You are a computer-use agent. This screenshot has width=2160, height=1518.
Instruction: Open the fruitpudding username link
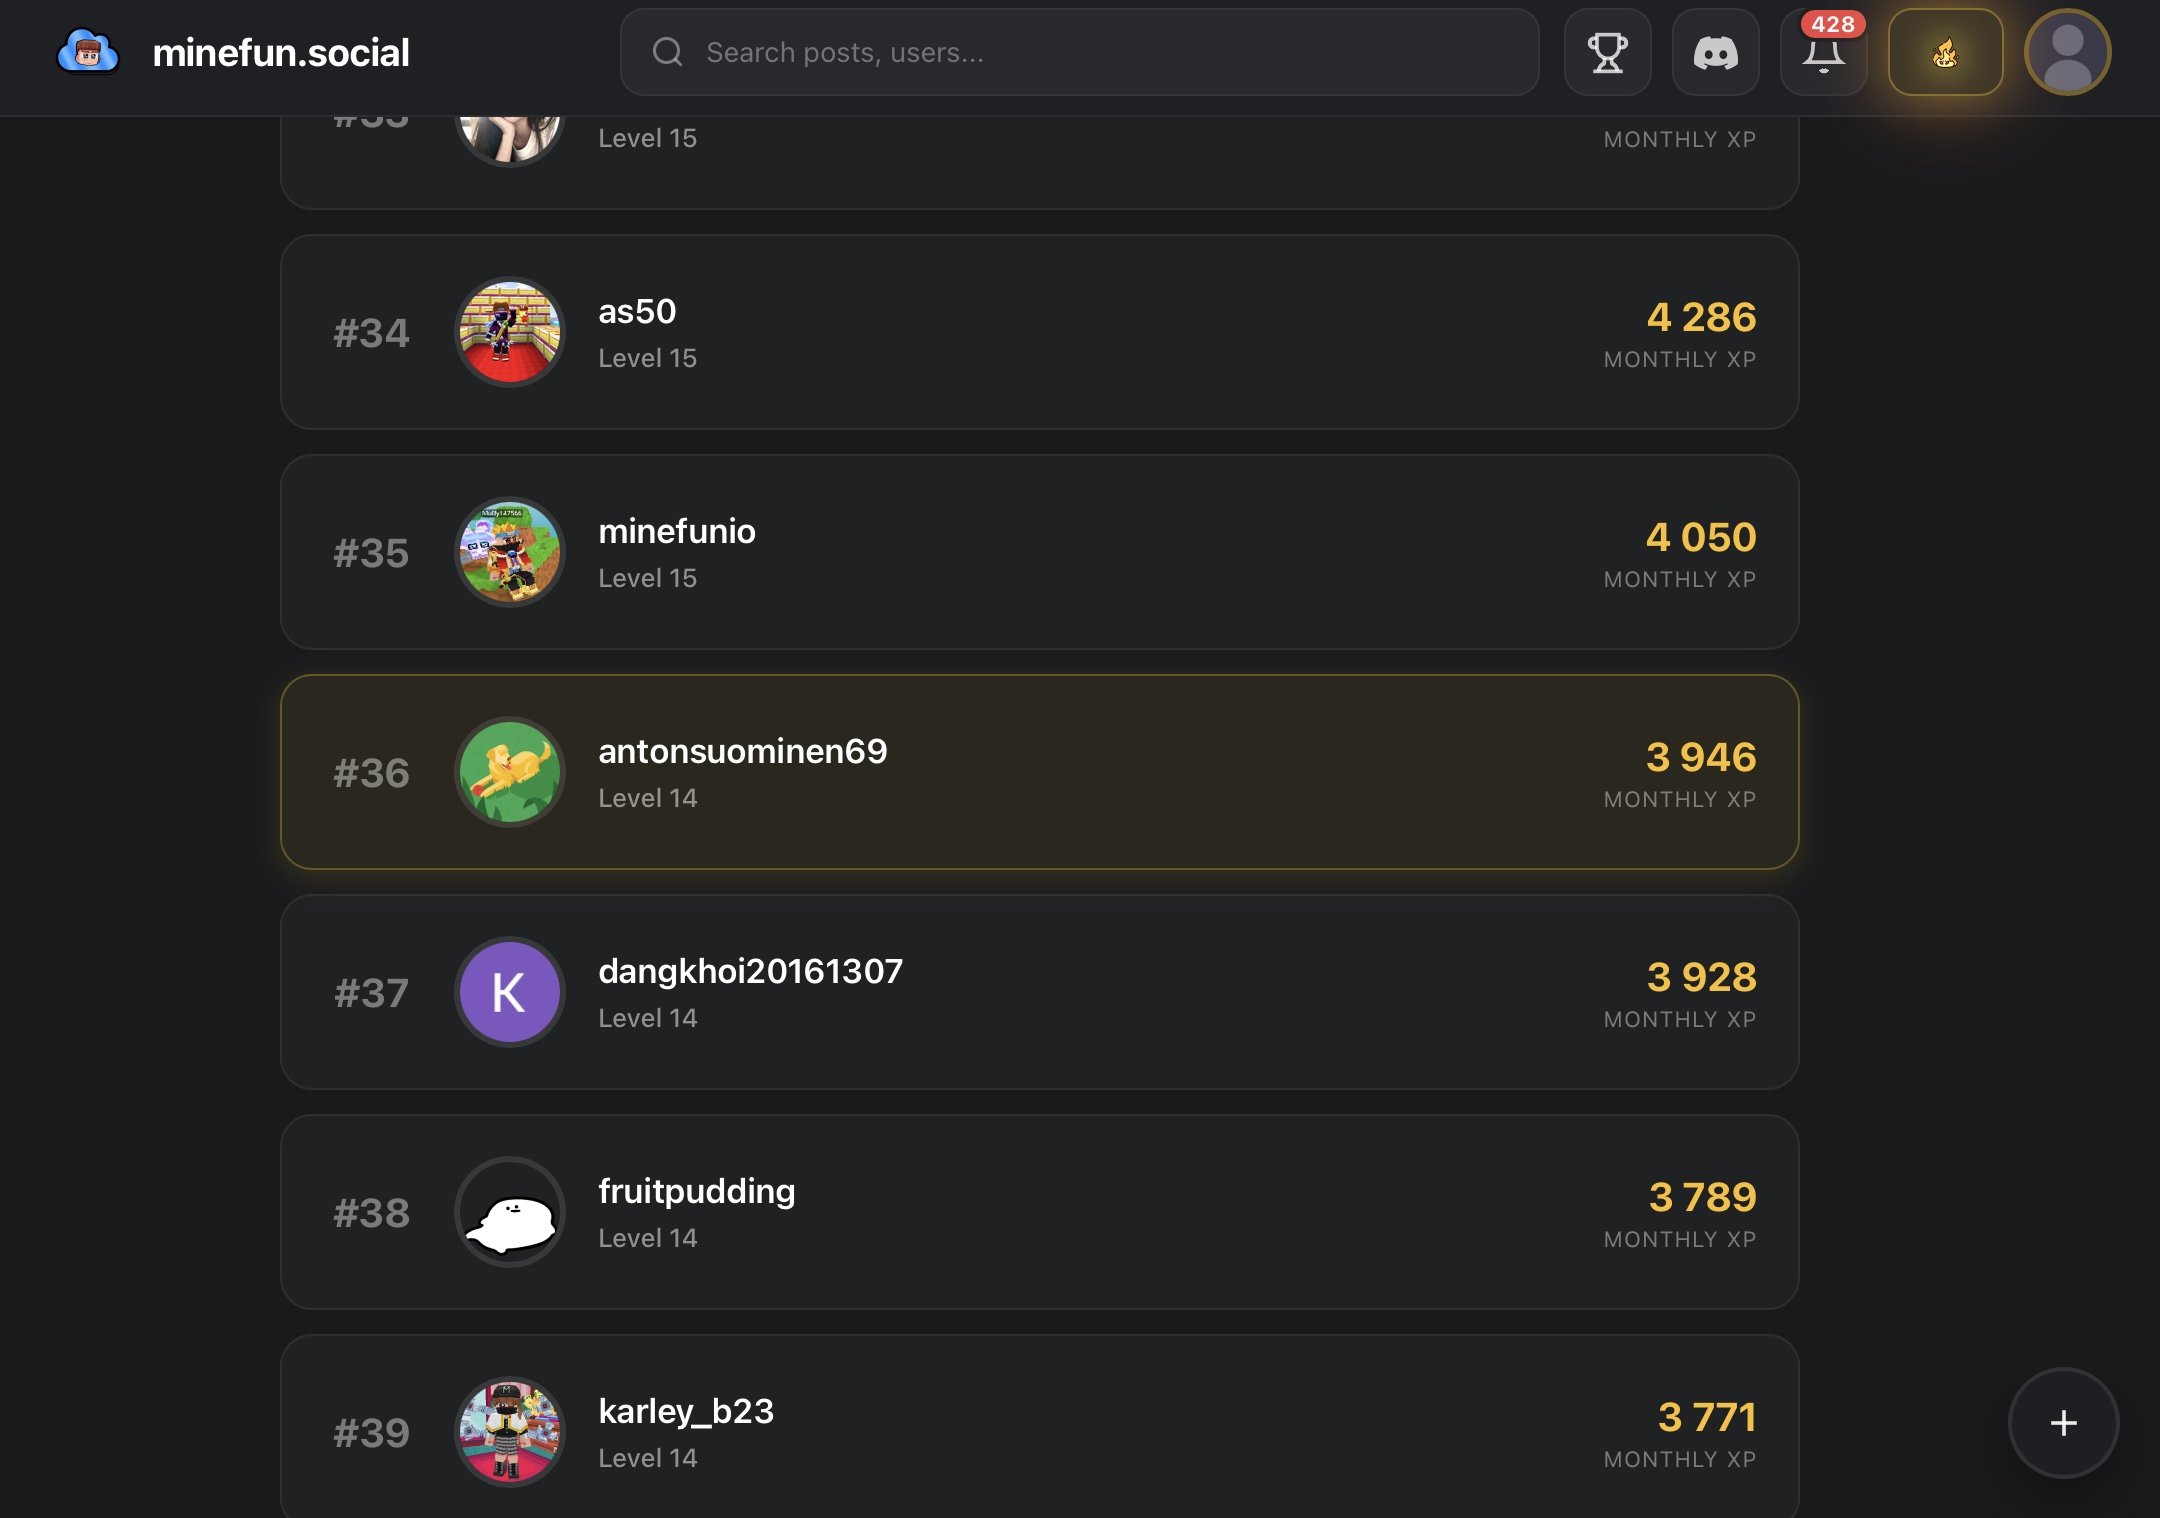(696, 1191)
